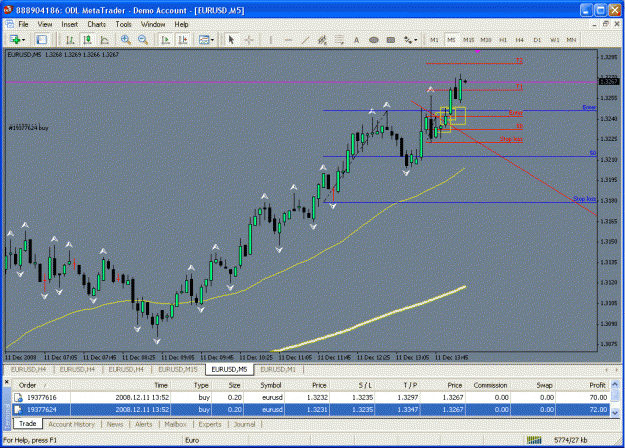Select the Rectangle drawing tool

pos(391,39)
